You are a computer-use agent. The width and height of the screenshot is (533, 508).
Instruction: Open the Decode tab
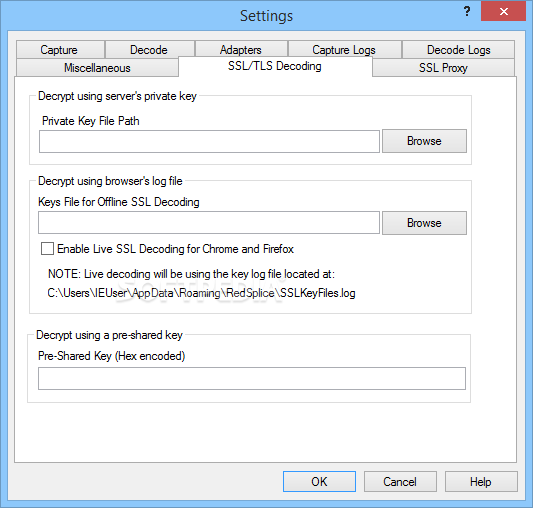click(150, 50)
